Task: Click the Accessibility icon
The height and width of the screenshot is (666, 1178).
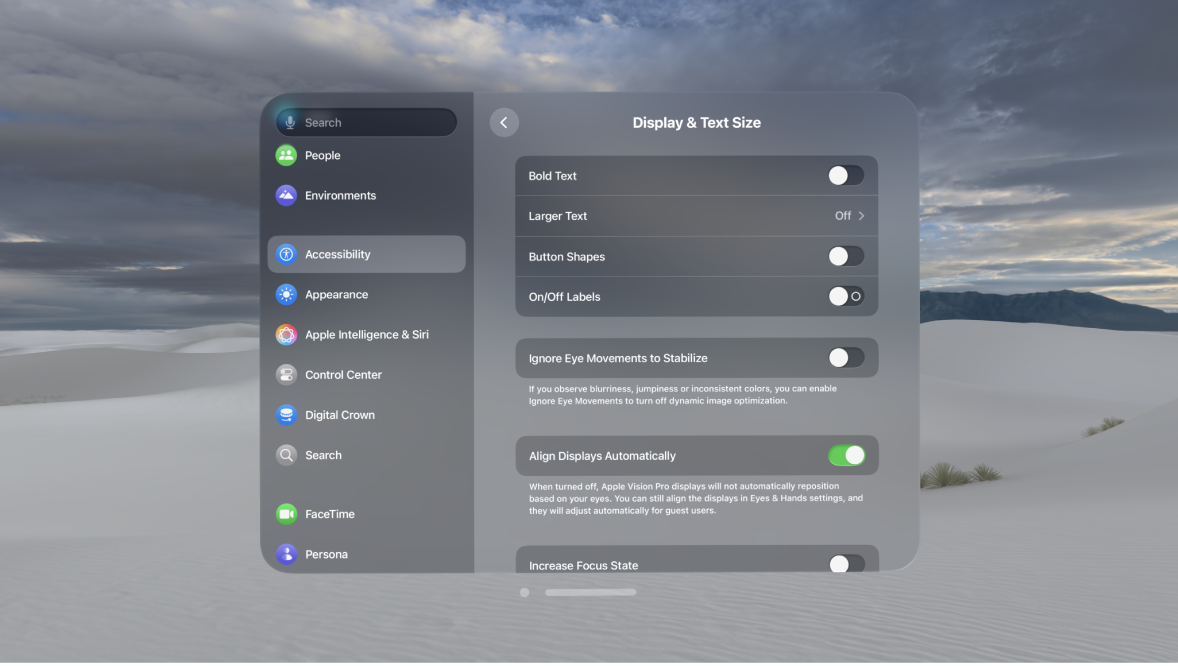Action: pos(286,254)
